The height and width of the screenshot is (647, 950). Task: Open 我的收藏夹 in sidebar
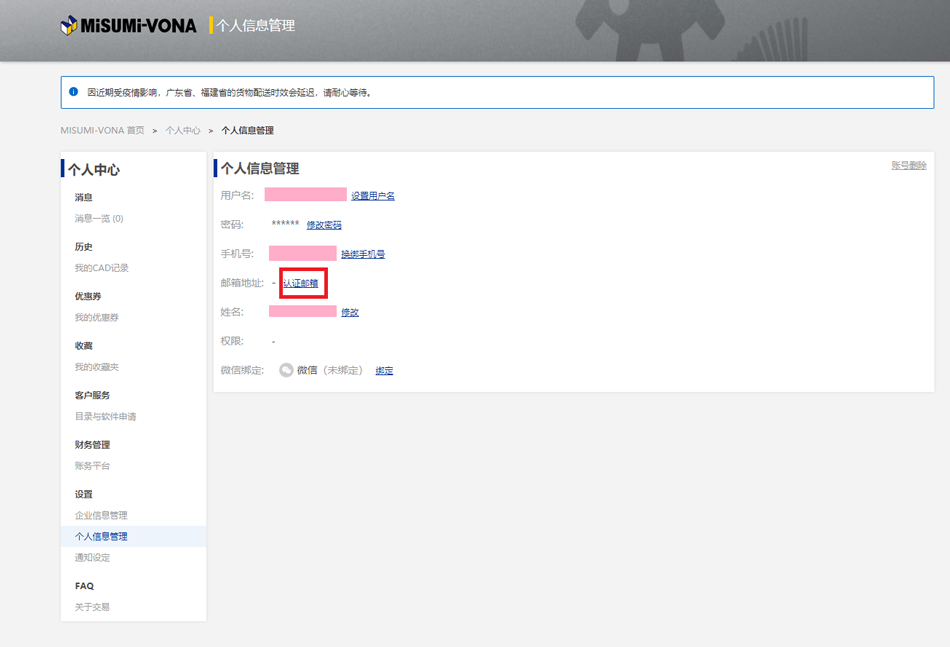97,367
